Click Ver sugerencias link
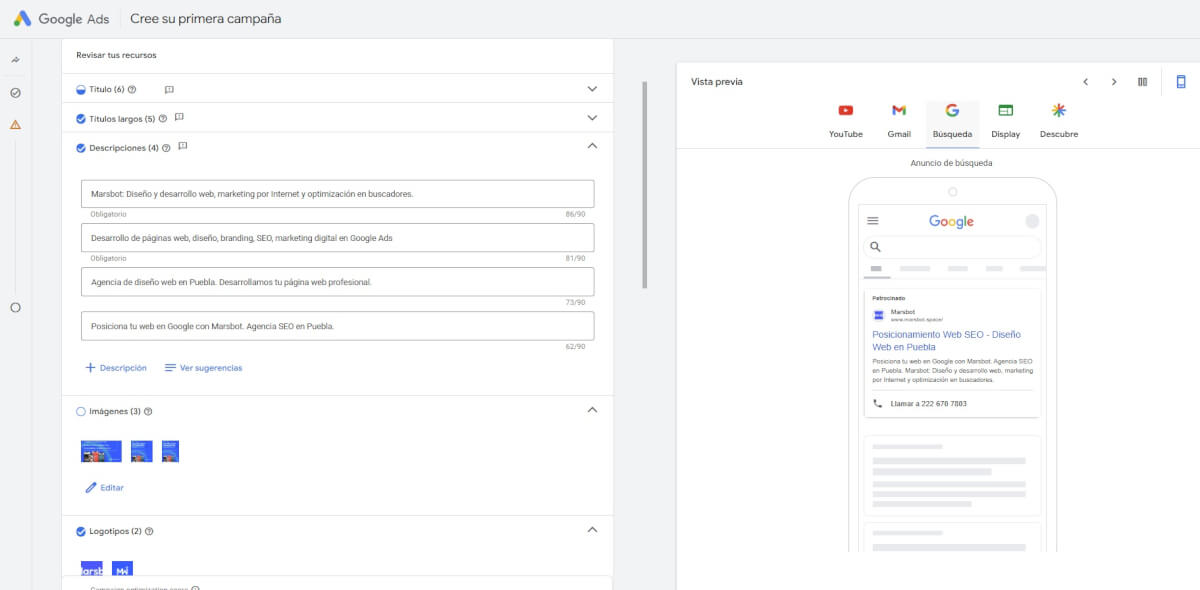This screenshot has height=590, width=1200. 203,368
